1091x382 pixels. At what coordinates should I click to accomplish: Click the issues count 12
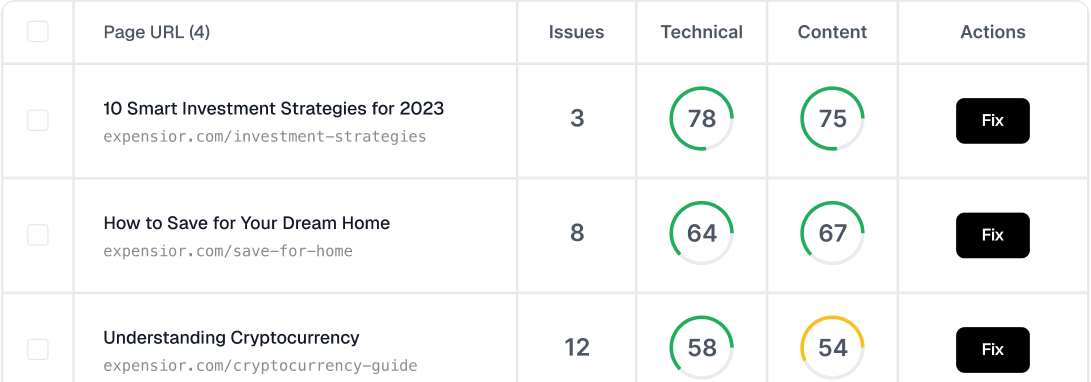(577, 347)
